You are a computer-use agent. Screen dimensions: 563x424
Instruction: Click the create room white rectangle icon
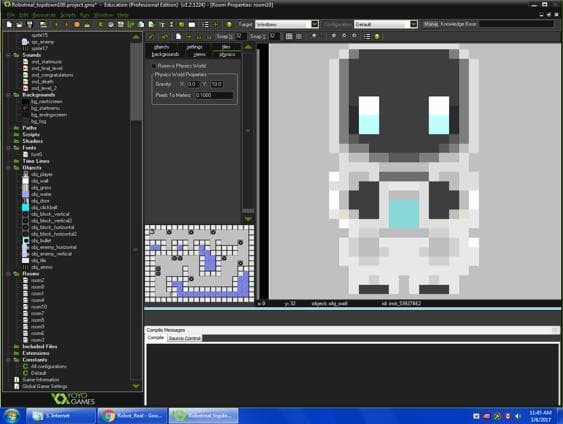pyautogui.click(x=192, y=24)
